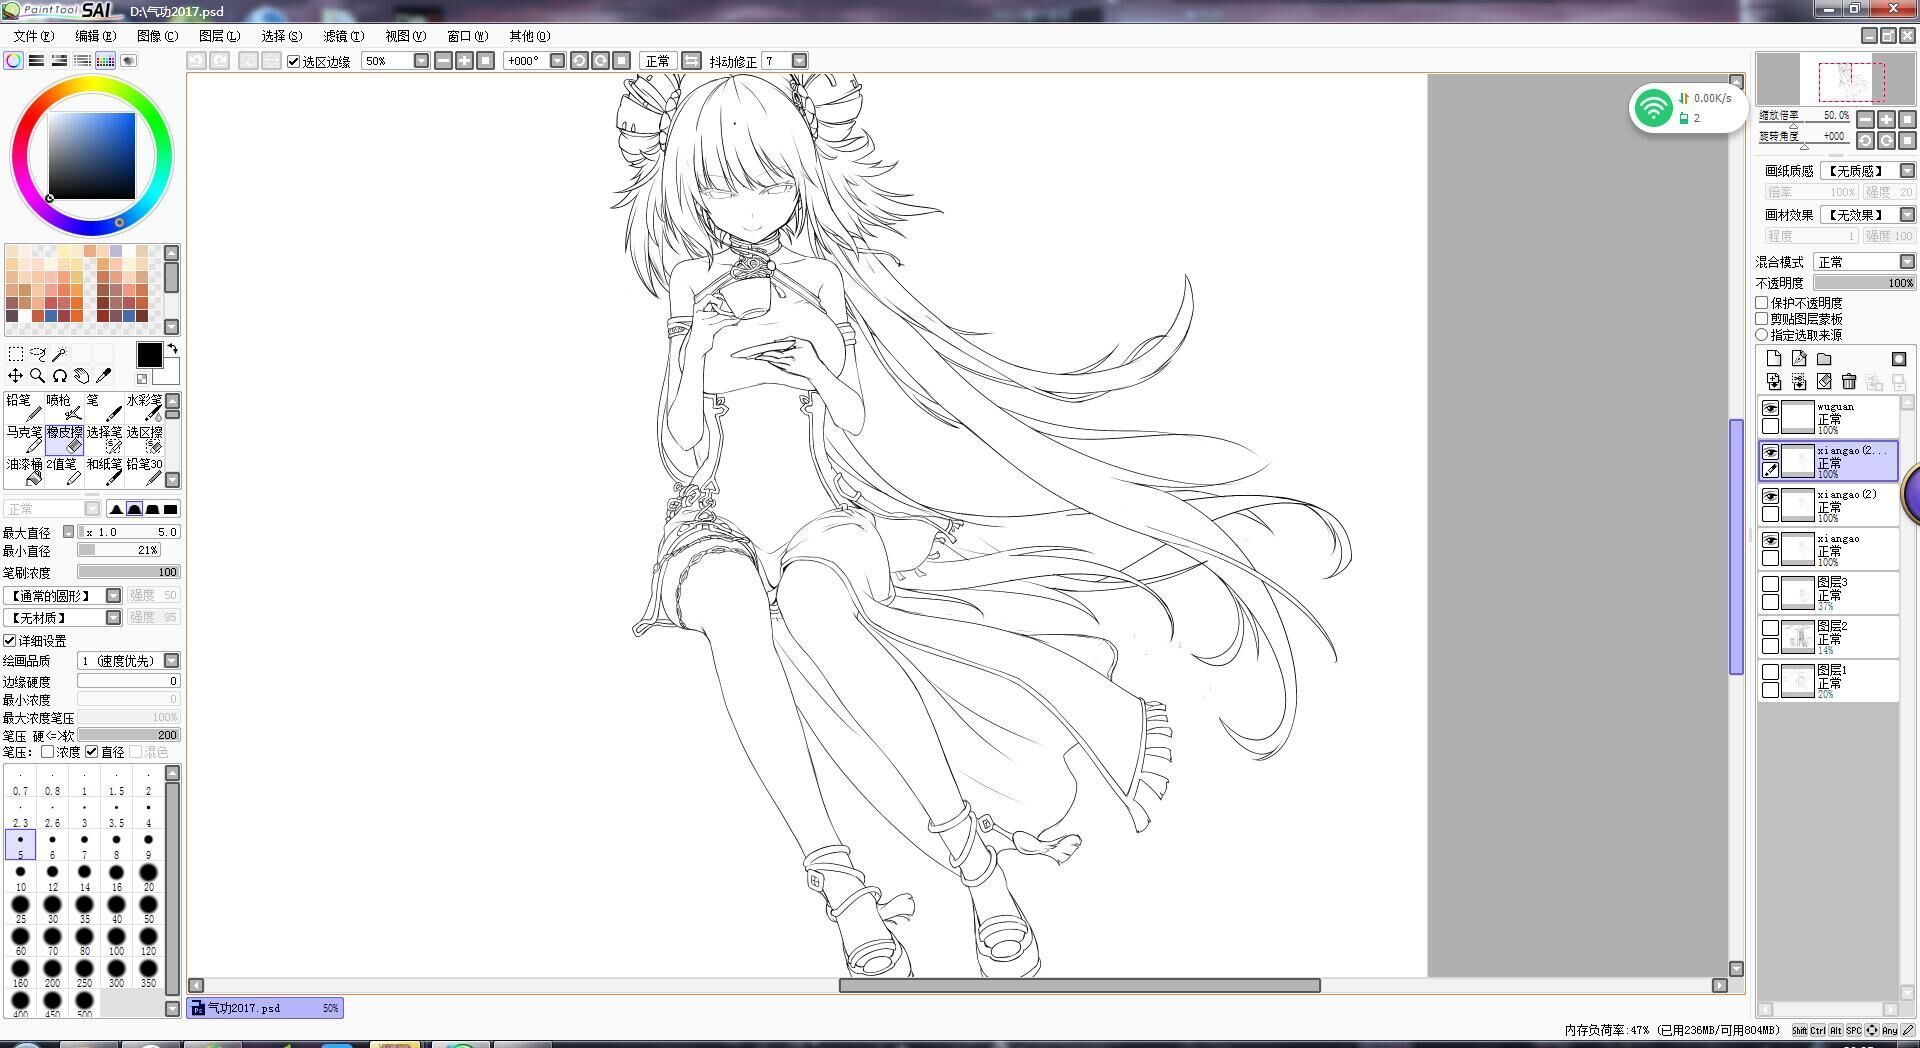Open the 绘画品质 quality dropdown
The width and height of the screenshot is (1920, 1048).
(171, 661)
